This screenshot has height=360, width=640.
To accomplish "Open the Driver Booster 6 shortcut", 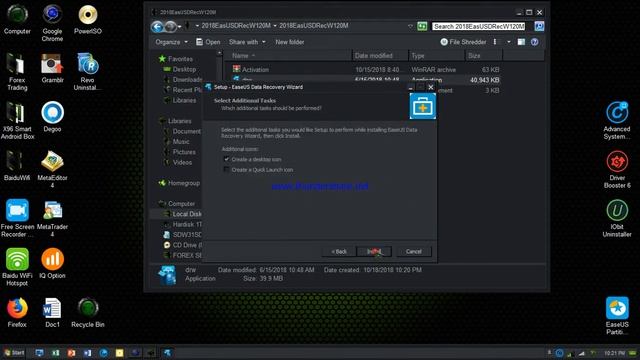I will [617, 170].
